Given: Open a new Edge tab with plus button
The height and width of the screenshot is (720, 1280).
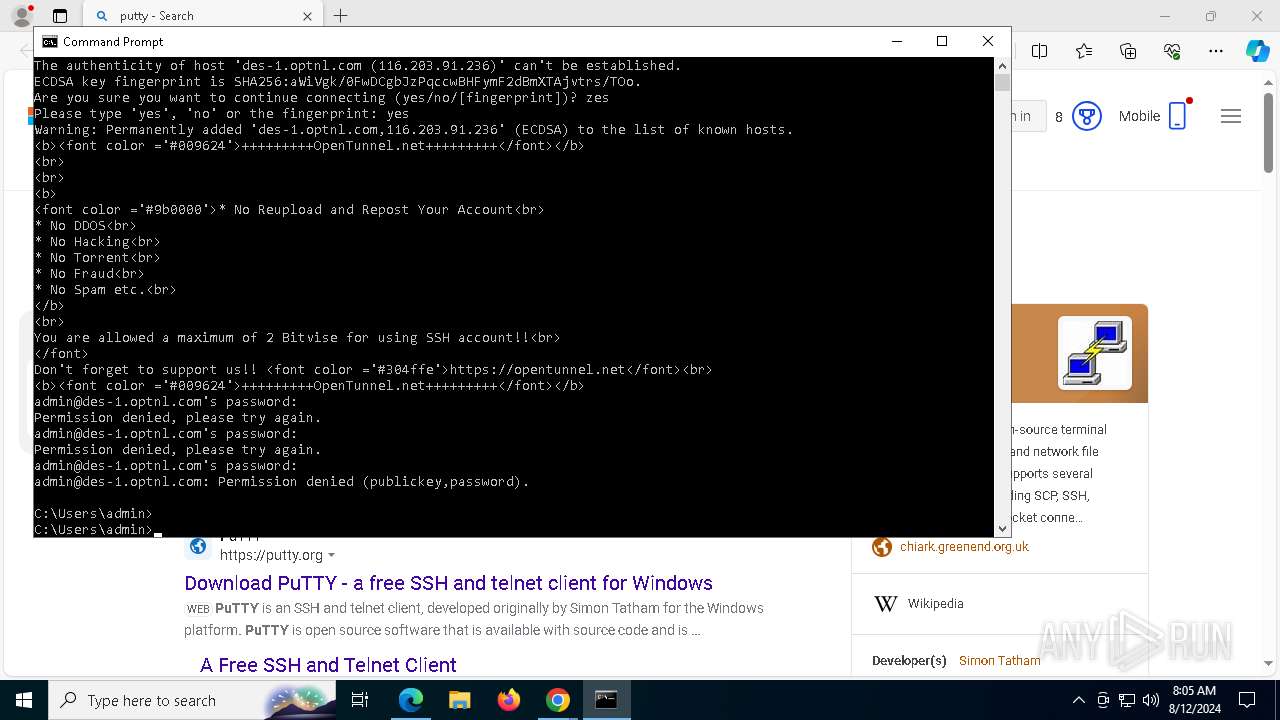Looking at the screenshot, I should click(x=341, y=16).
